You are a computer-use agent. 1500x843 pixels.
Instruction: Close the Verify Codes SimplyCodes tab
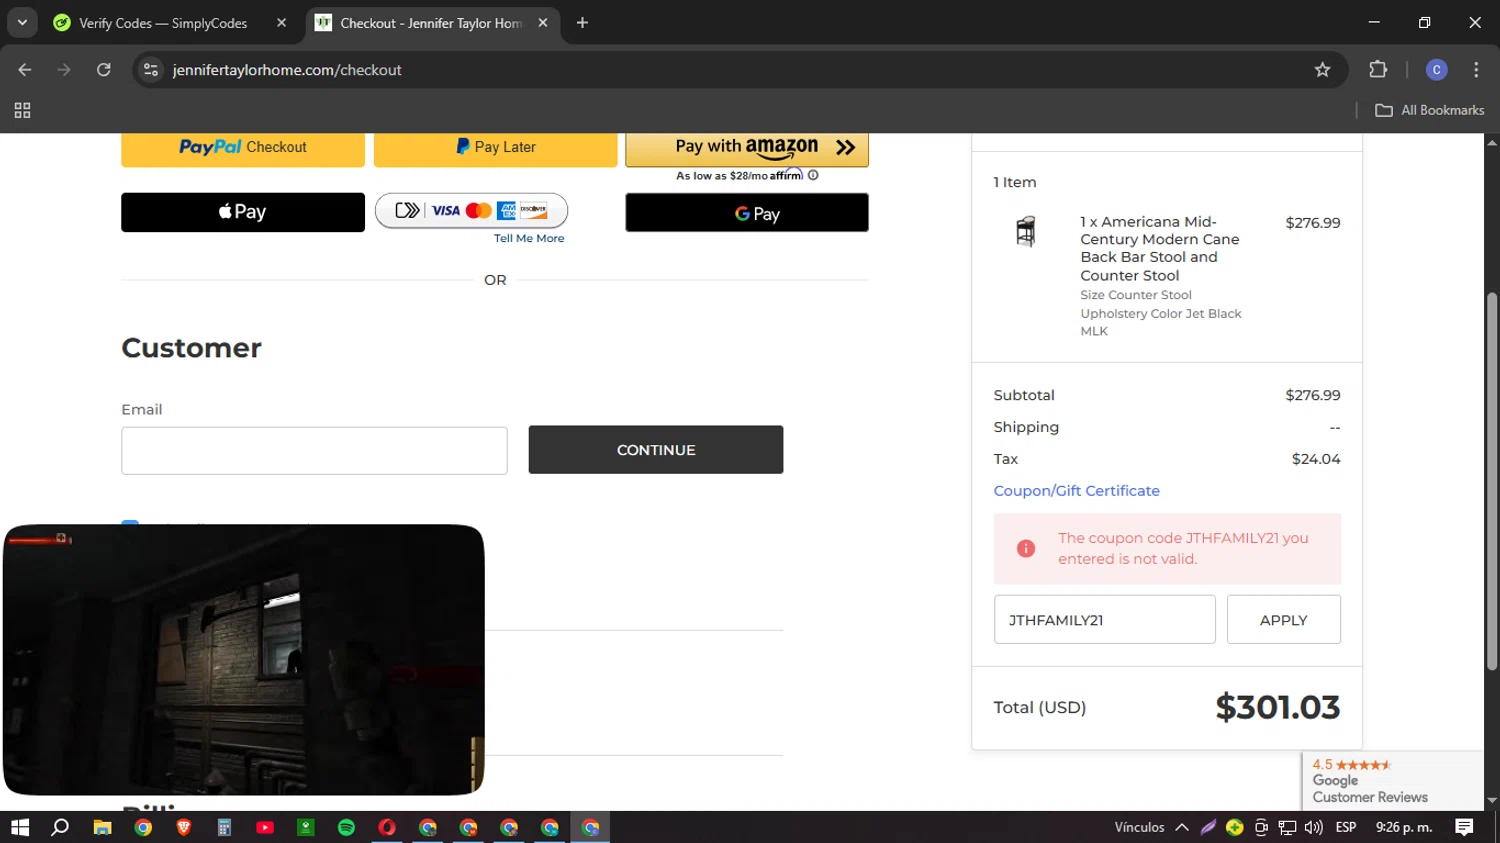(281, 22)
